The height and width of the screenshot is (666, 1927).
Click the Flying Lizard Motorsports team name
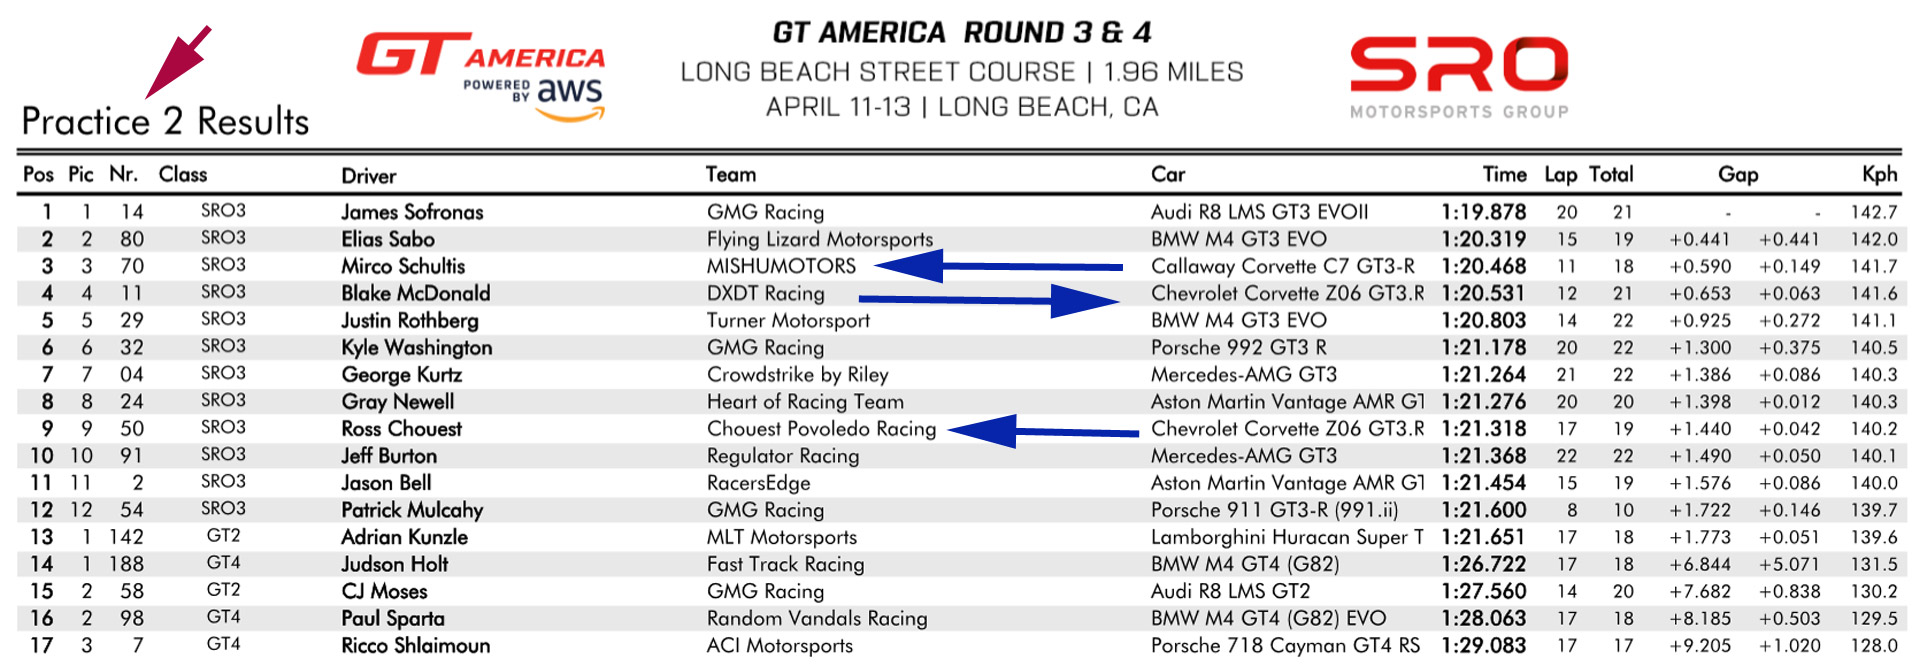[819, 239]
